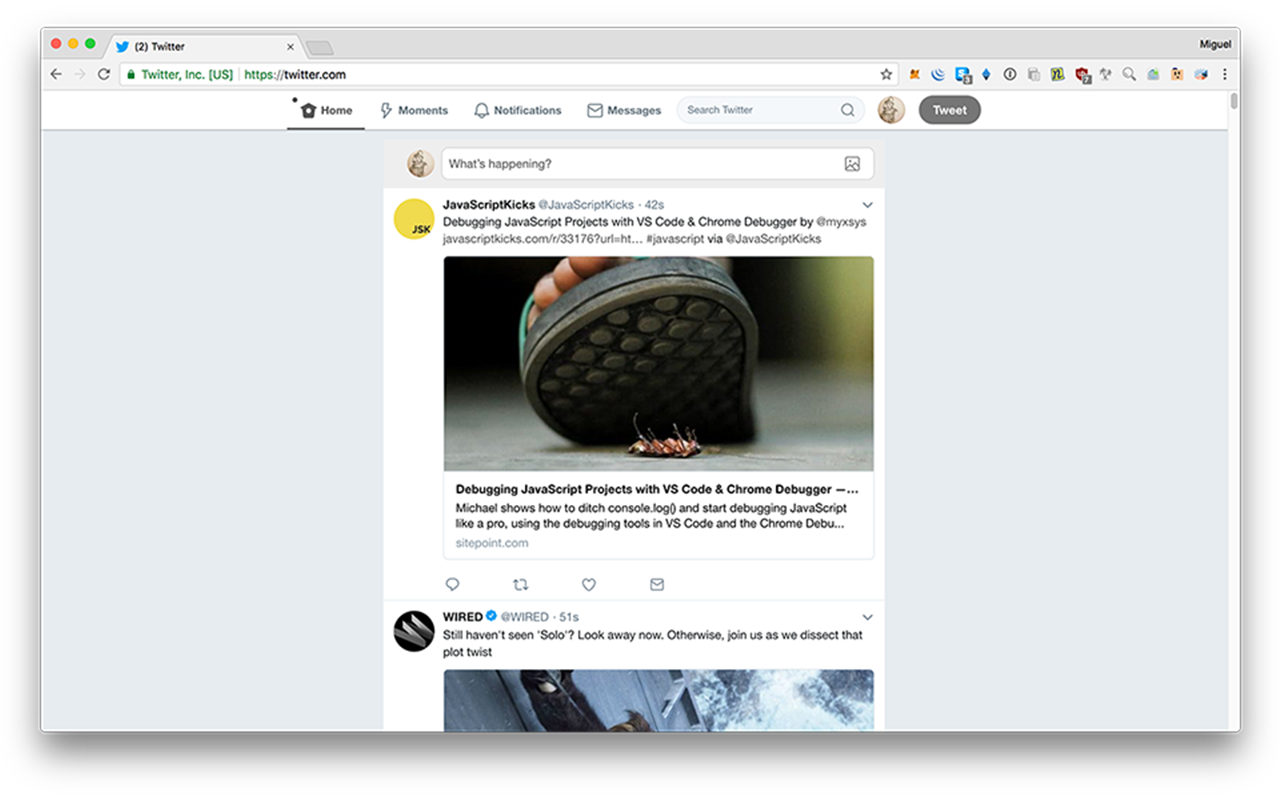This screenshot has width=1280, height=800.
Task: Expand options chevron on WIRED tweet
Action: pyautogui.click(x=867, y=617)
